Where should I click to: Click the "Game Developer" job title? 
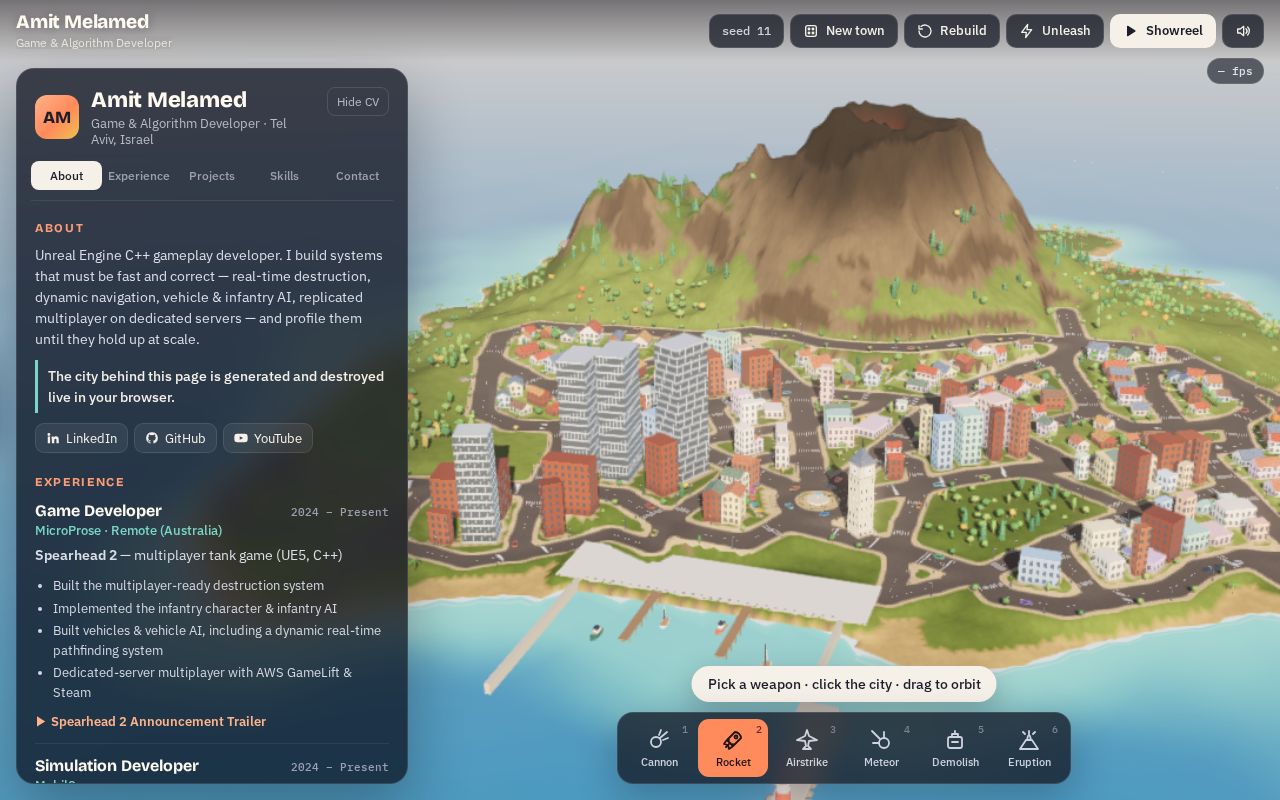[98, 510]
